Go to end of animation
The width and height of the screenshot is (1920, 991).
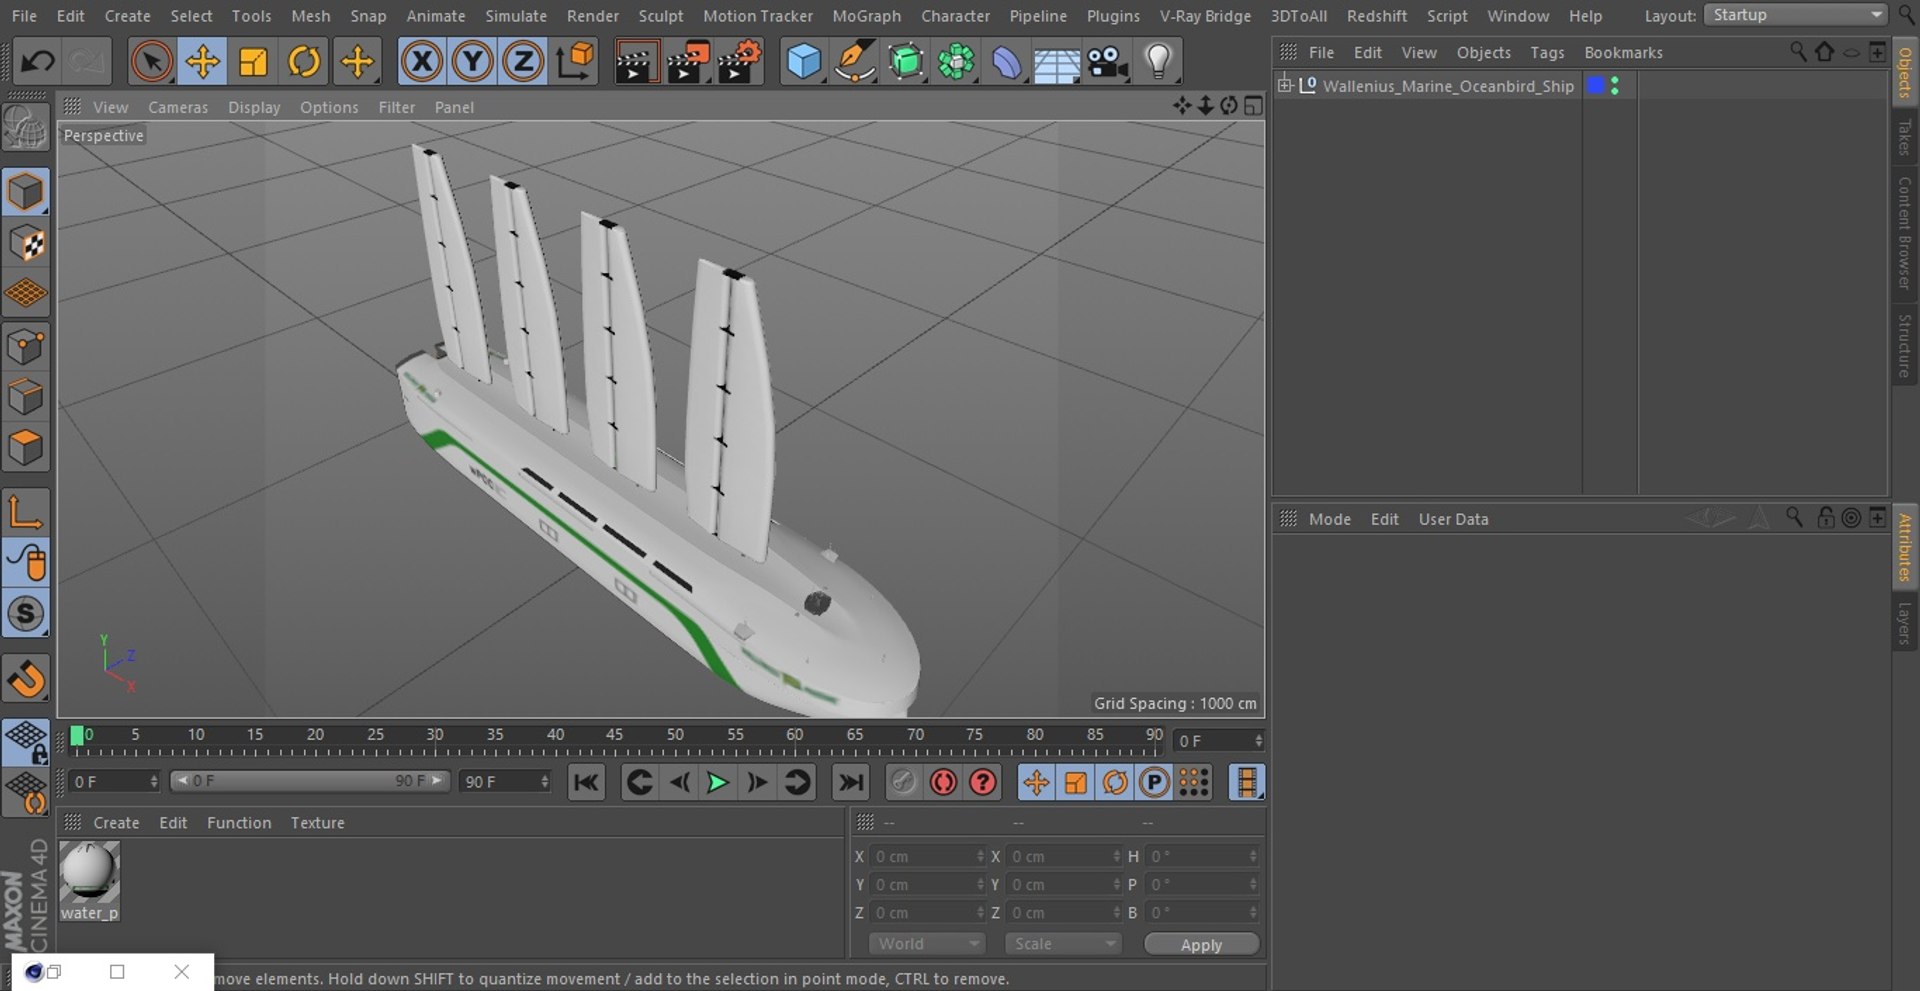click(851, 782)
